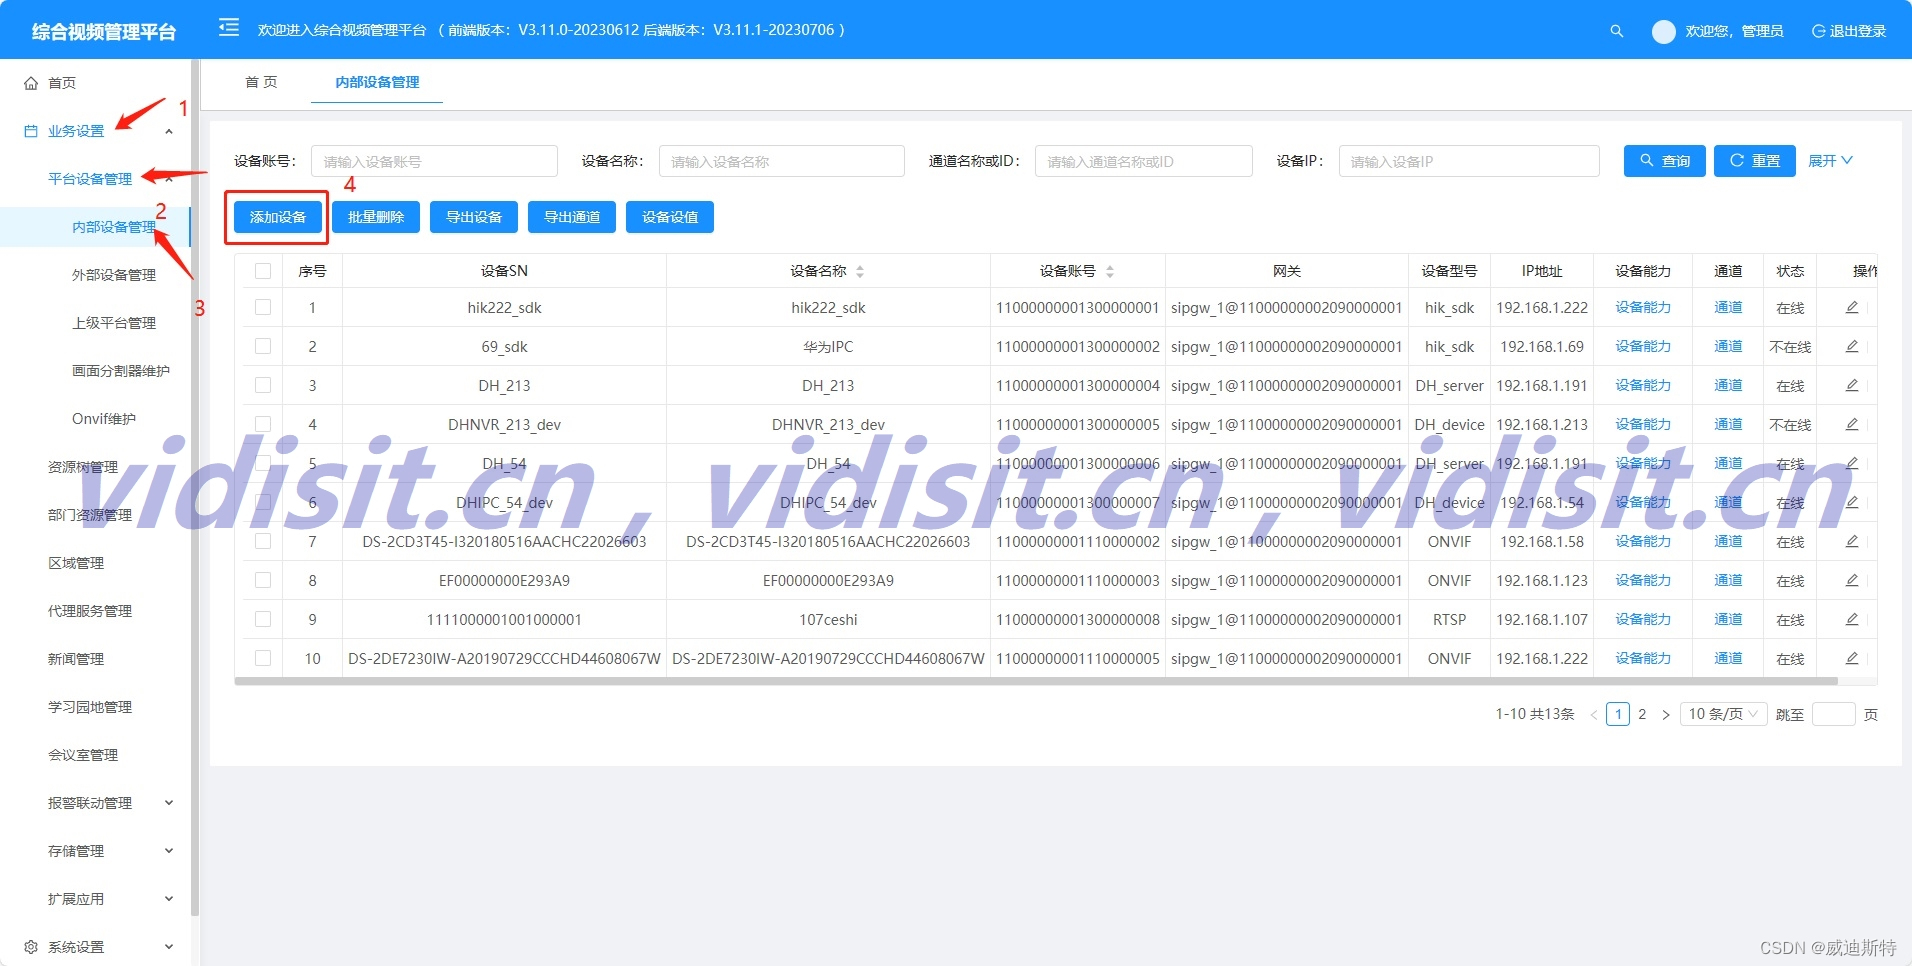Viewport: 1912px width, 966px height.
Task: Click the sidebar collapse hamburger icon
Action: [x=228, y=27]
